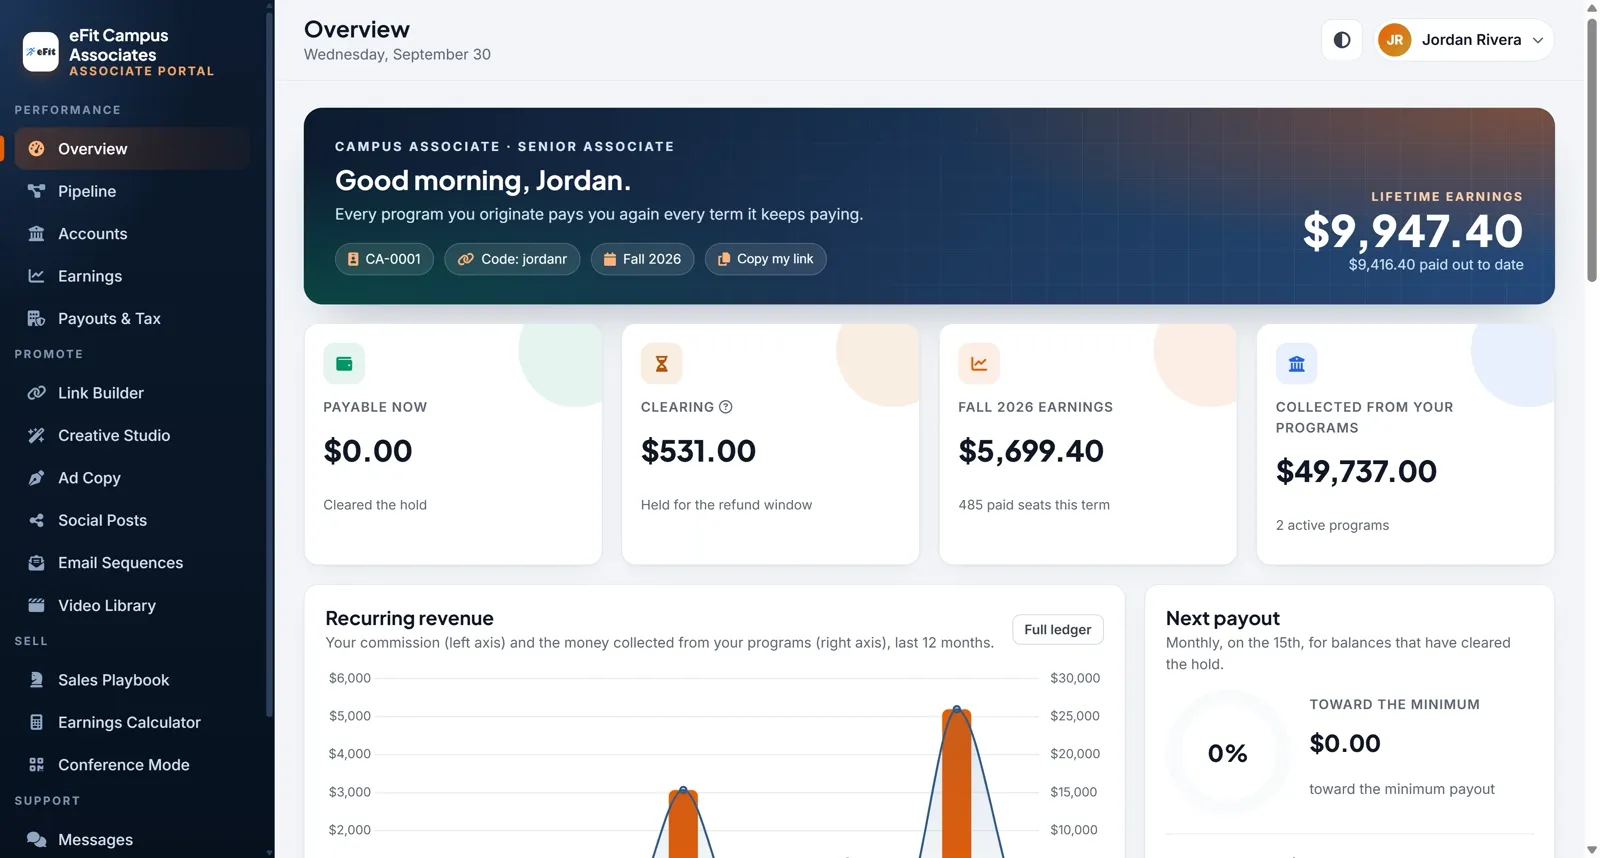
Task: Click the $49,737.00 collected amount
Action: [x=1356, y=471]
